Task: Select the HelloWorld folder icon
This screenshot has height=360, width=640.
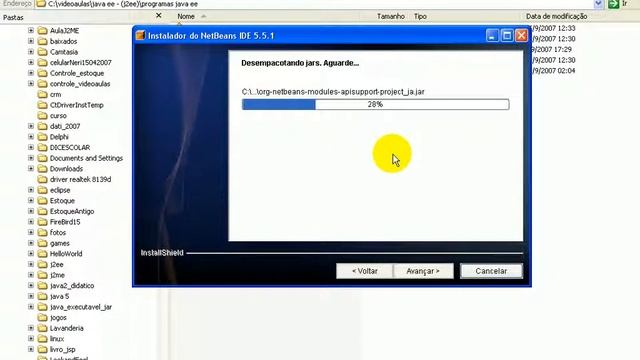Action: click(42, 253)
